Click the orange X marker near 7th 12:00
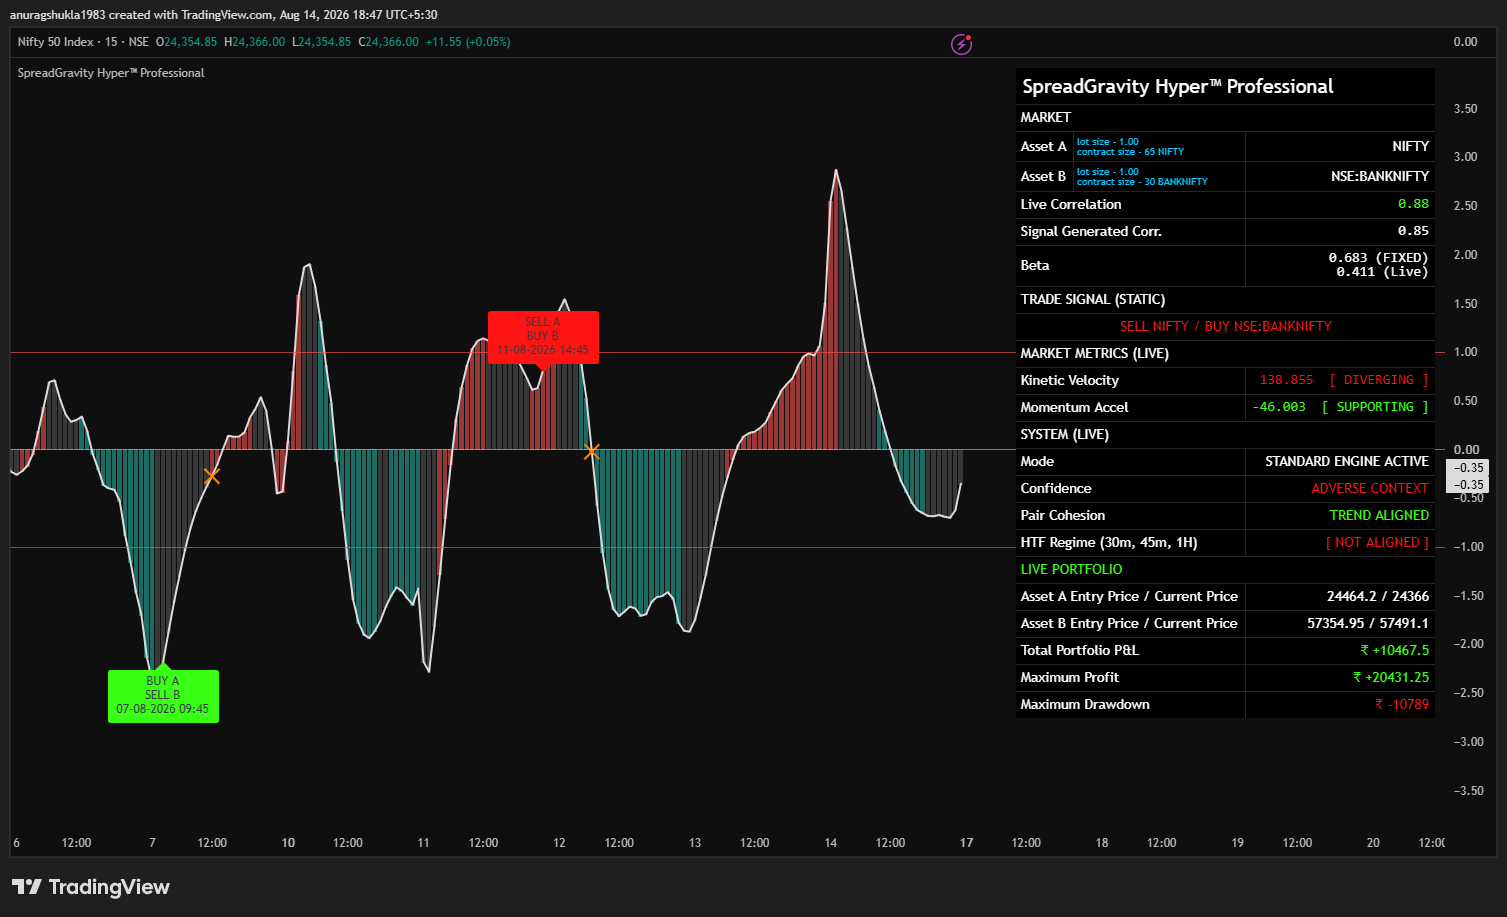Screen dimensions: 1507x917 pos(212,476)
